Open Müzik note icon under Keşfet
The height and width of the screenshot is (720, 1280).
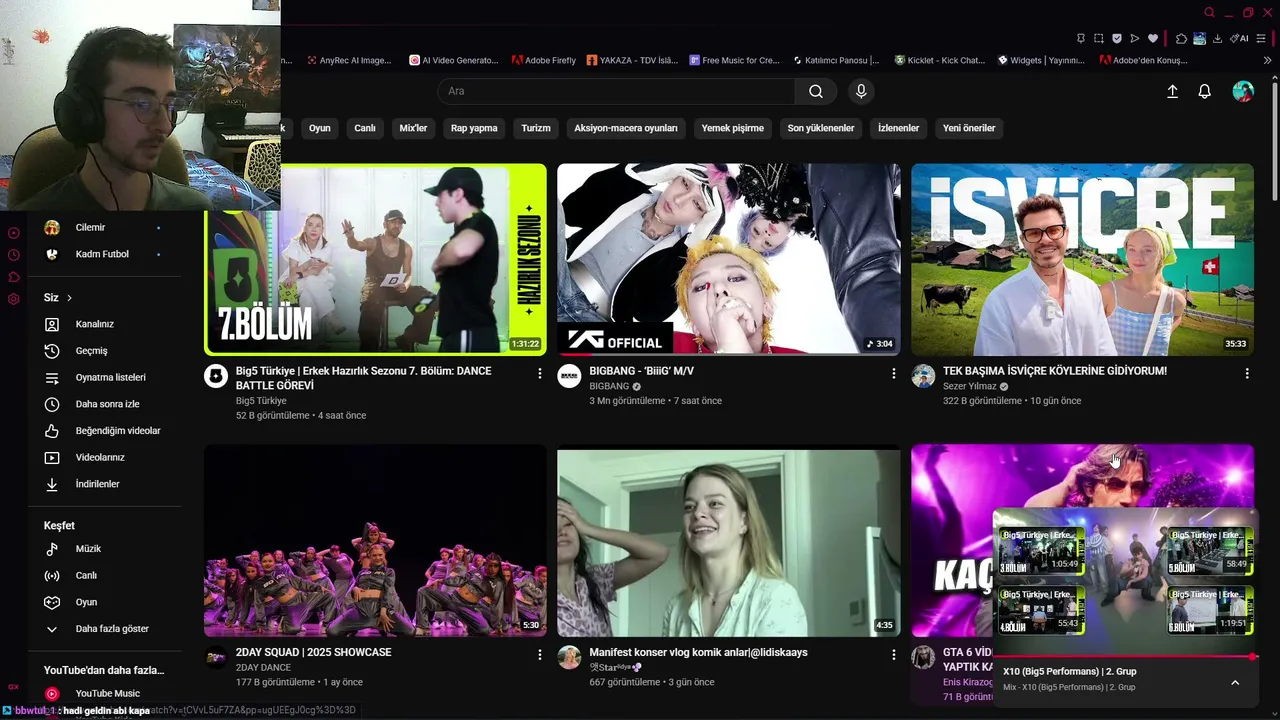point(52,549)
